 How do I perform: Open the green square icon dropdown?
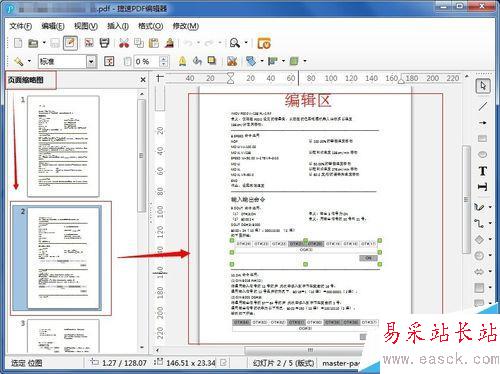pyautogui.click(x=305, y=61)
